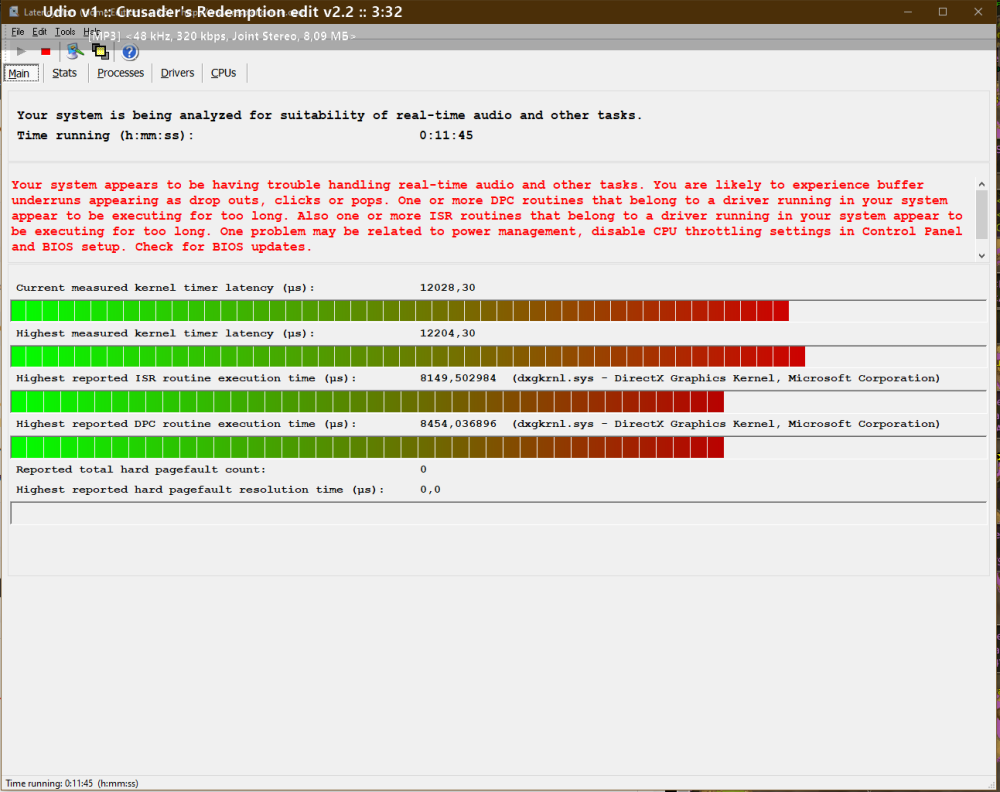Screen dimensions: 1000x792
Task: Click the current kernel timer latency bar
Action: click(x=400, y=311)
